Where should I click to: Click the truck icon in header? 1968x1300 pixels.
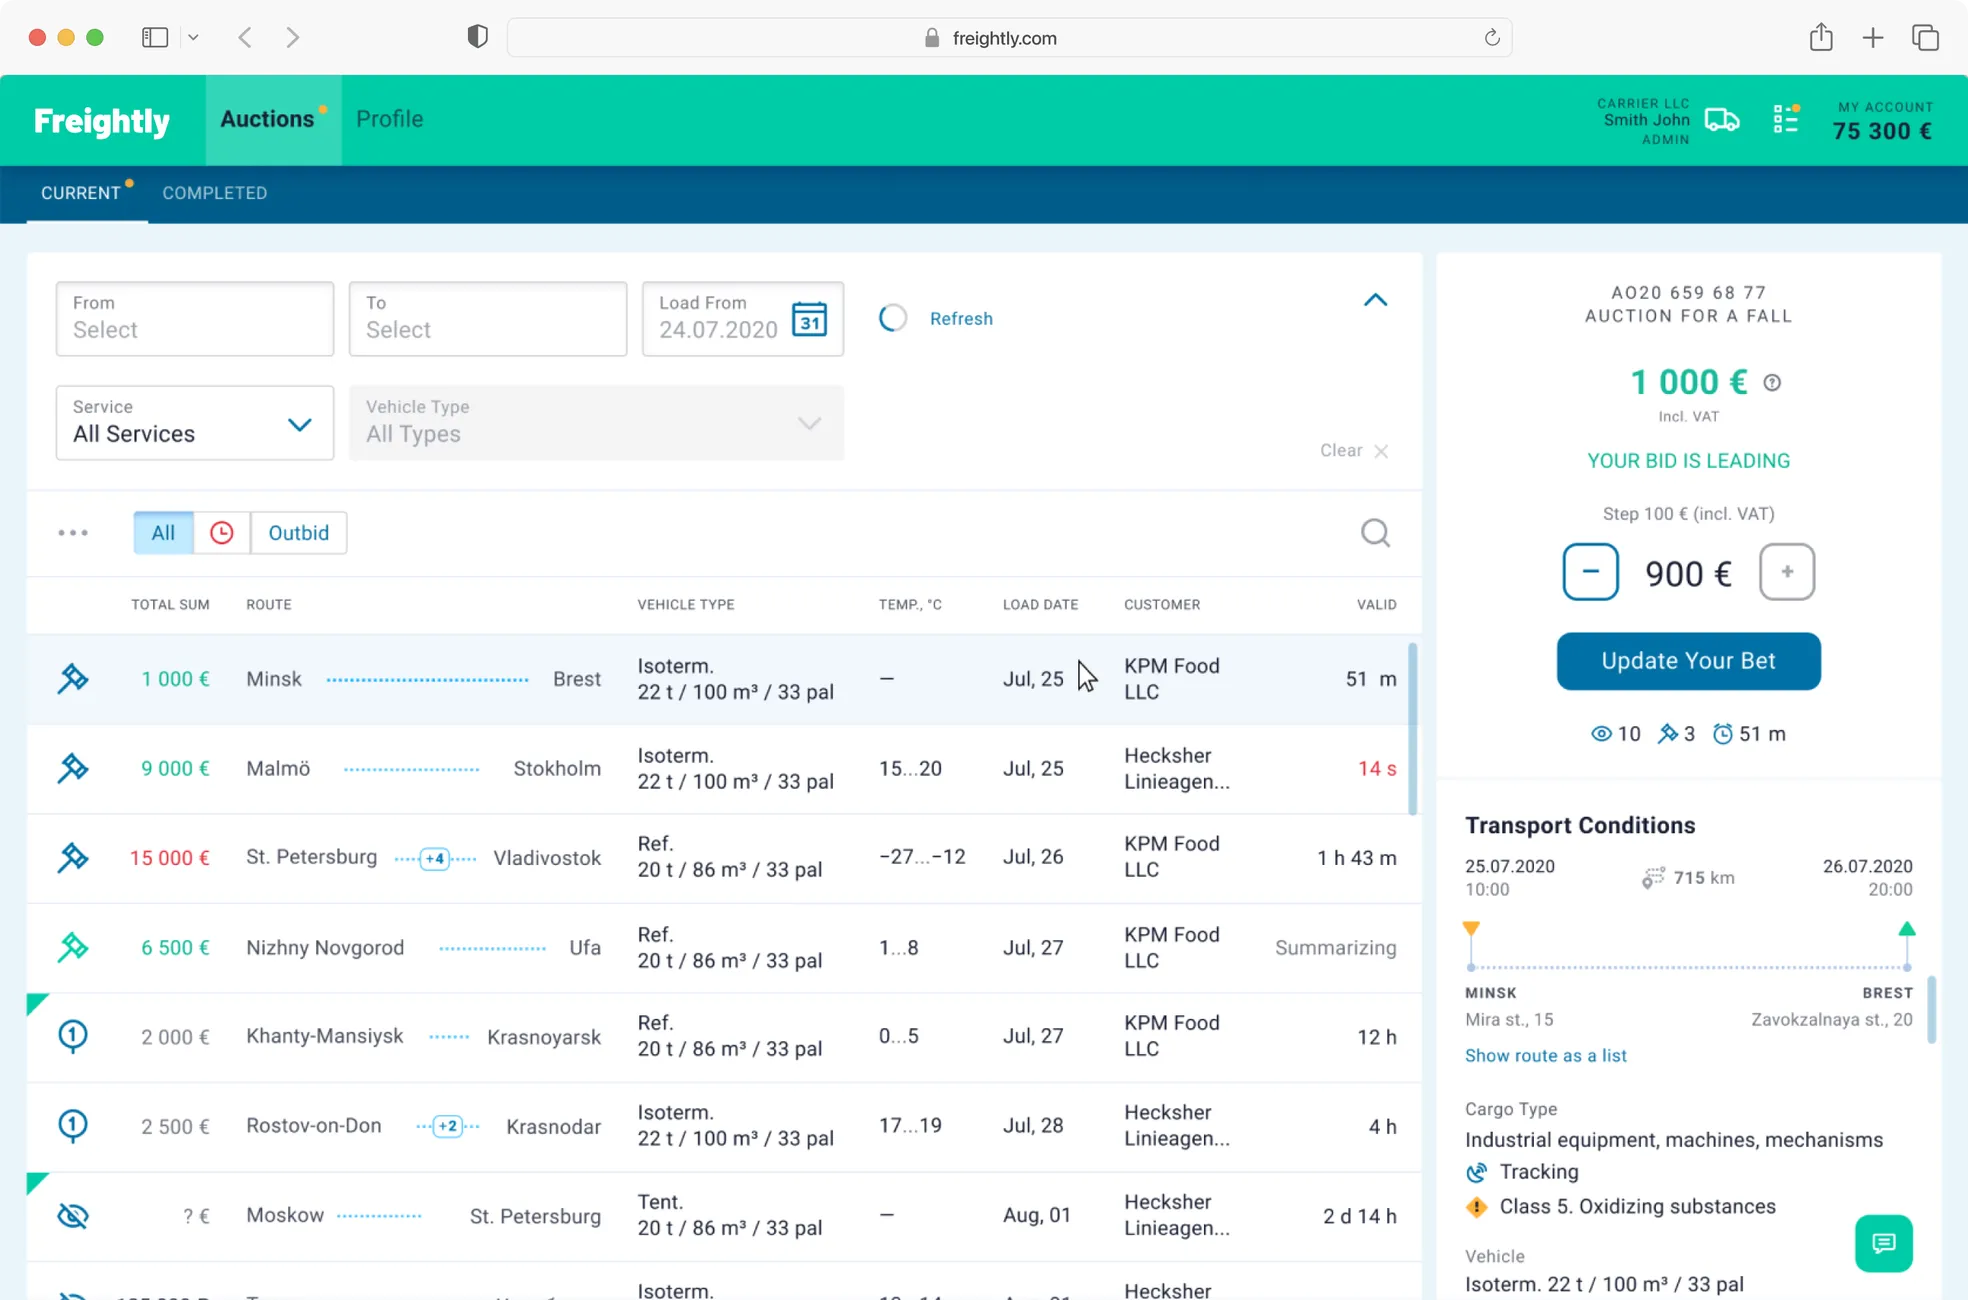[x=1722, y=120]
